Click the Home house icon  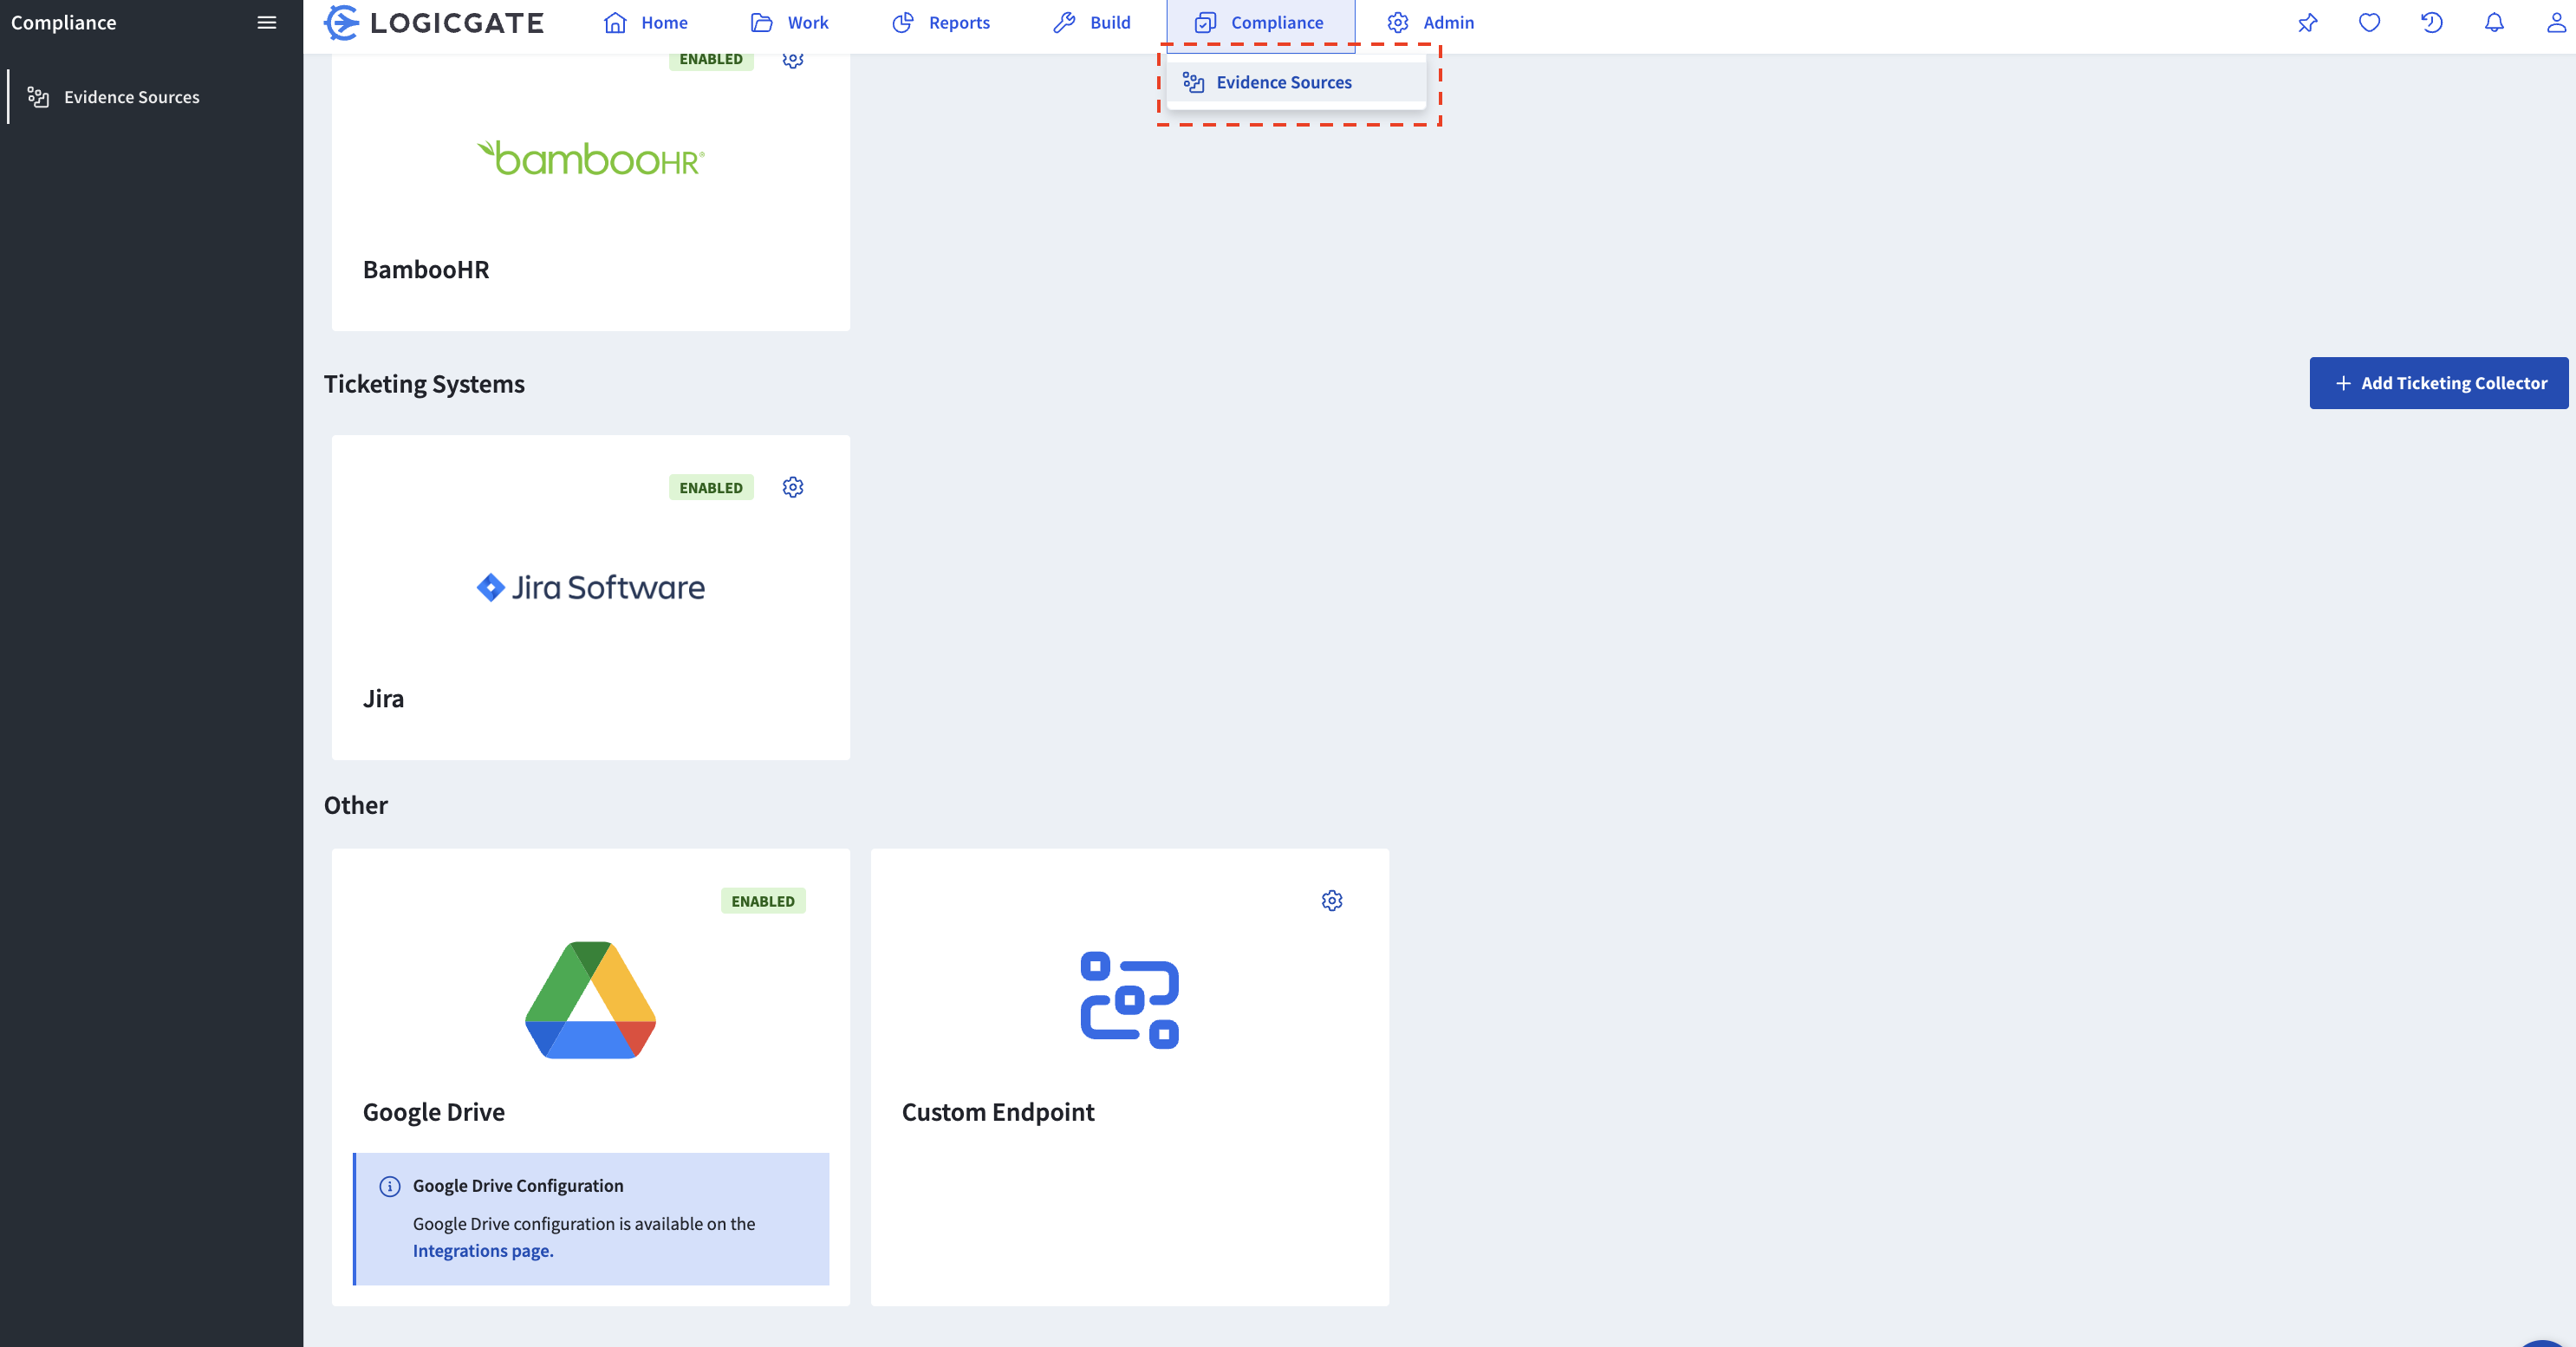(615, 22)
